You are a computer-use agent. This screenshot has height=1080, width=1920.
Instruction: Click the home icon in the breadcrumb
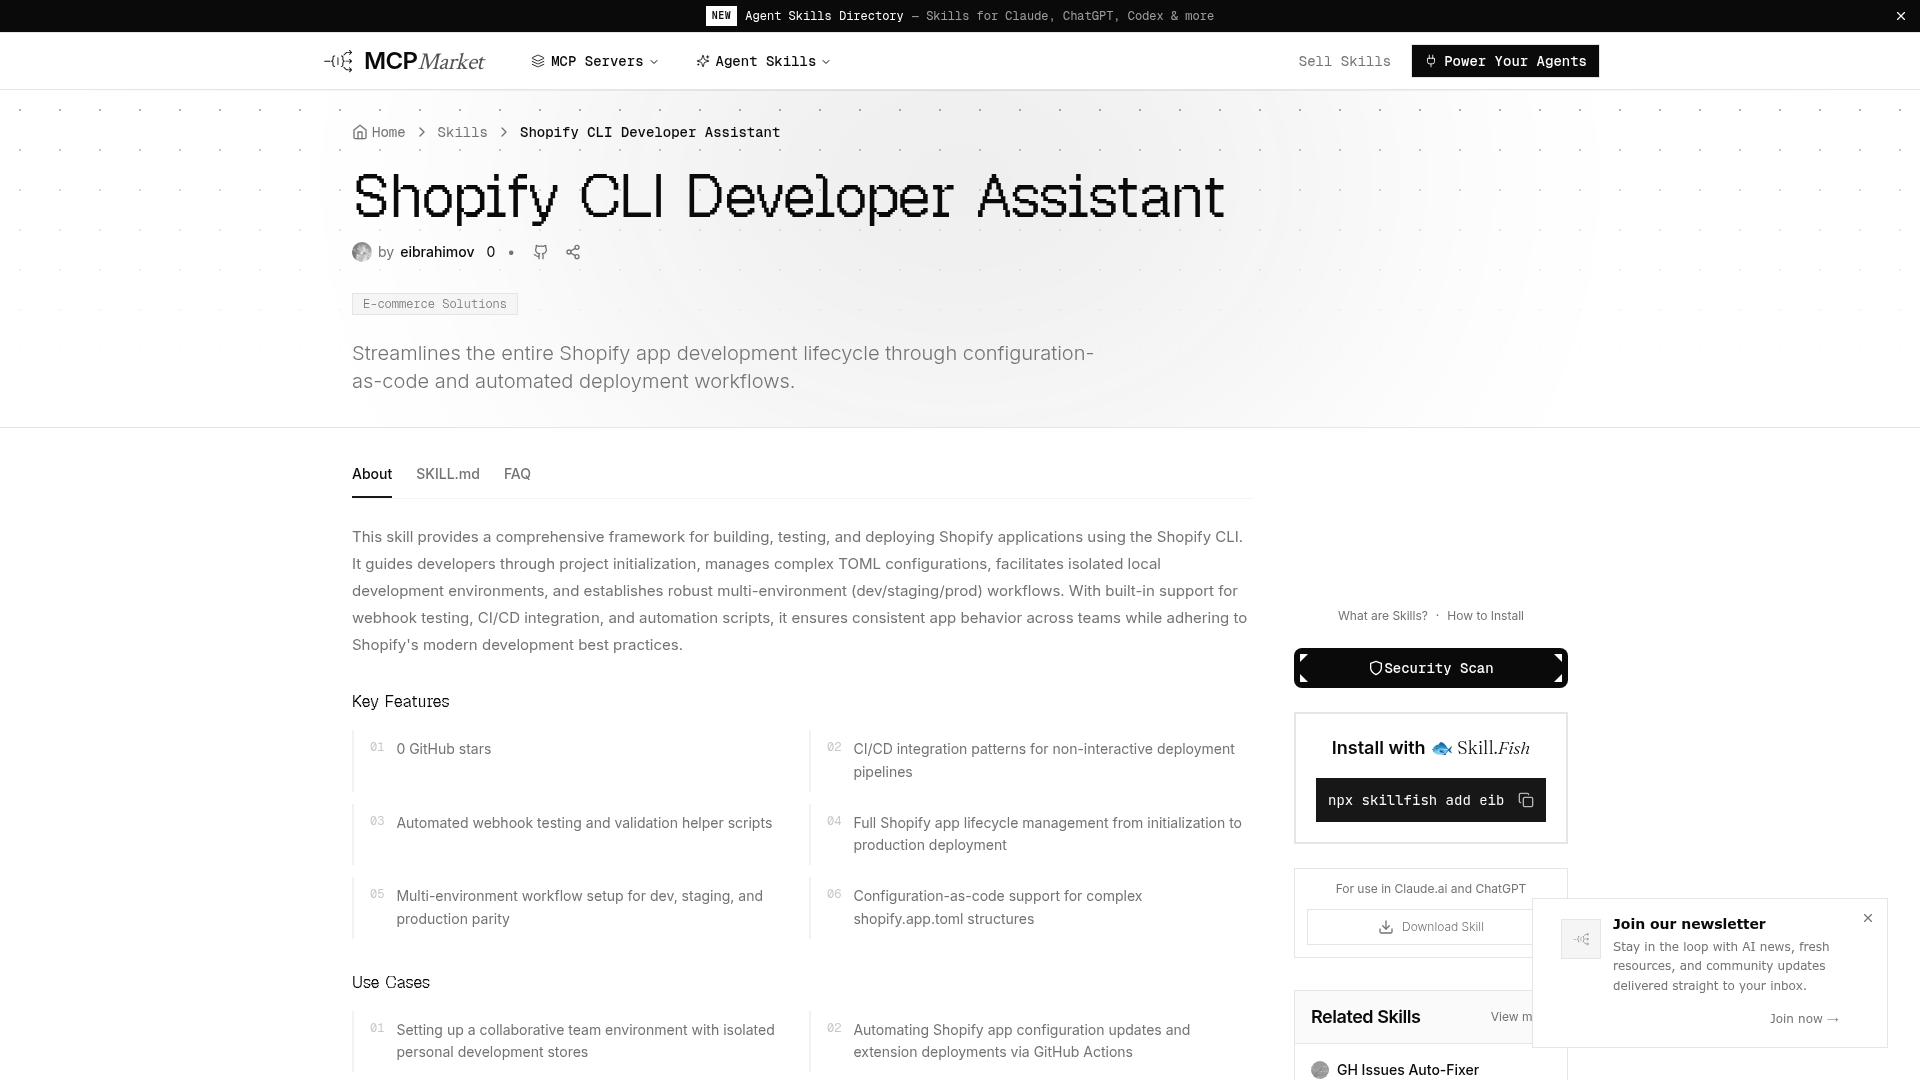tap(360, 132)
